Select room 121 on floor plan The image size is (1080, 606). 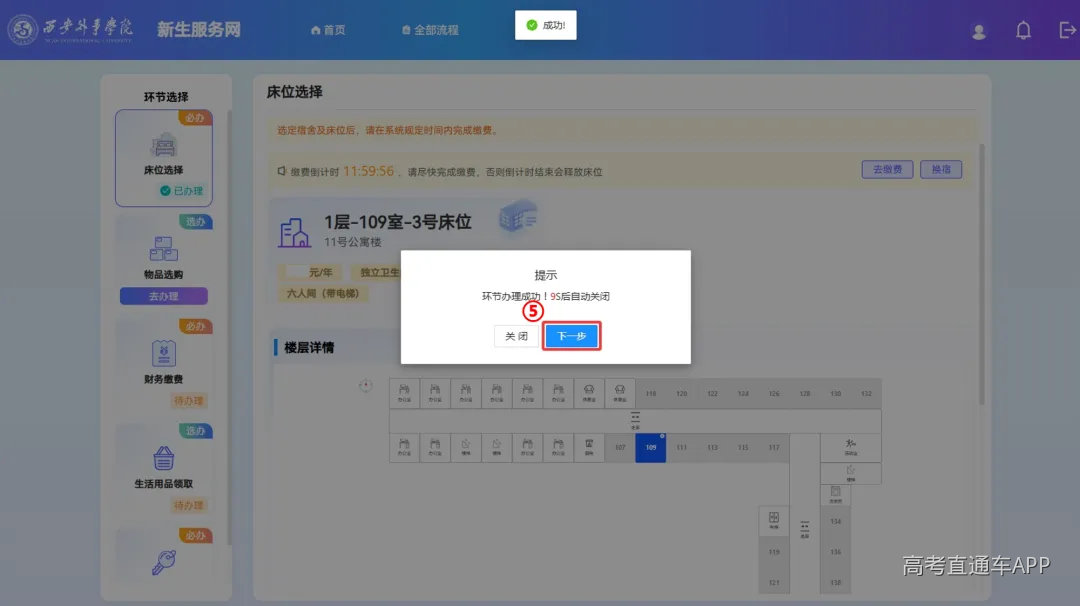pos(773,583)
